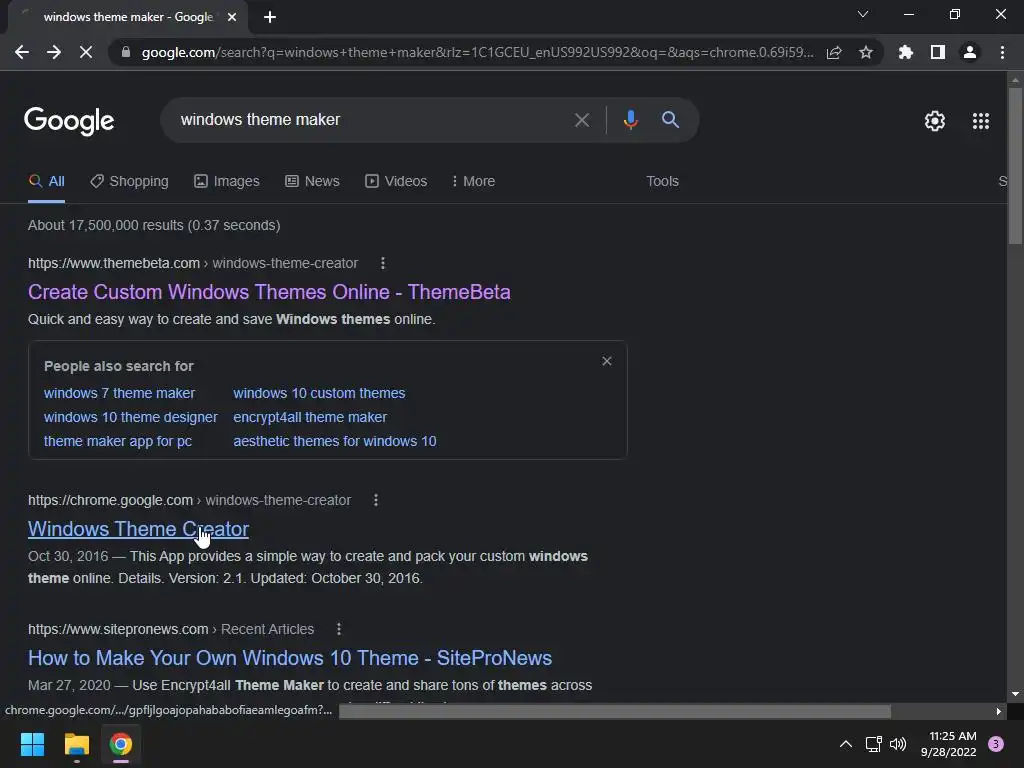Expand the More search categories
This screenshot has width=1024, height=768.
(473, 182)
